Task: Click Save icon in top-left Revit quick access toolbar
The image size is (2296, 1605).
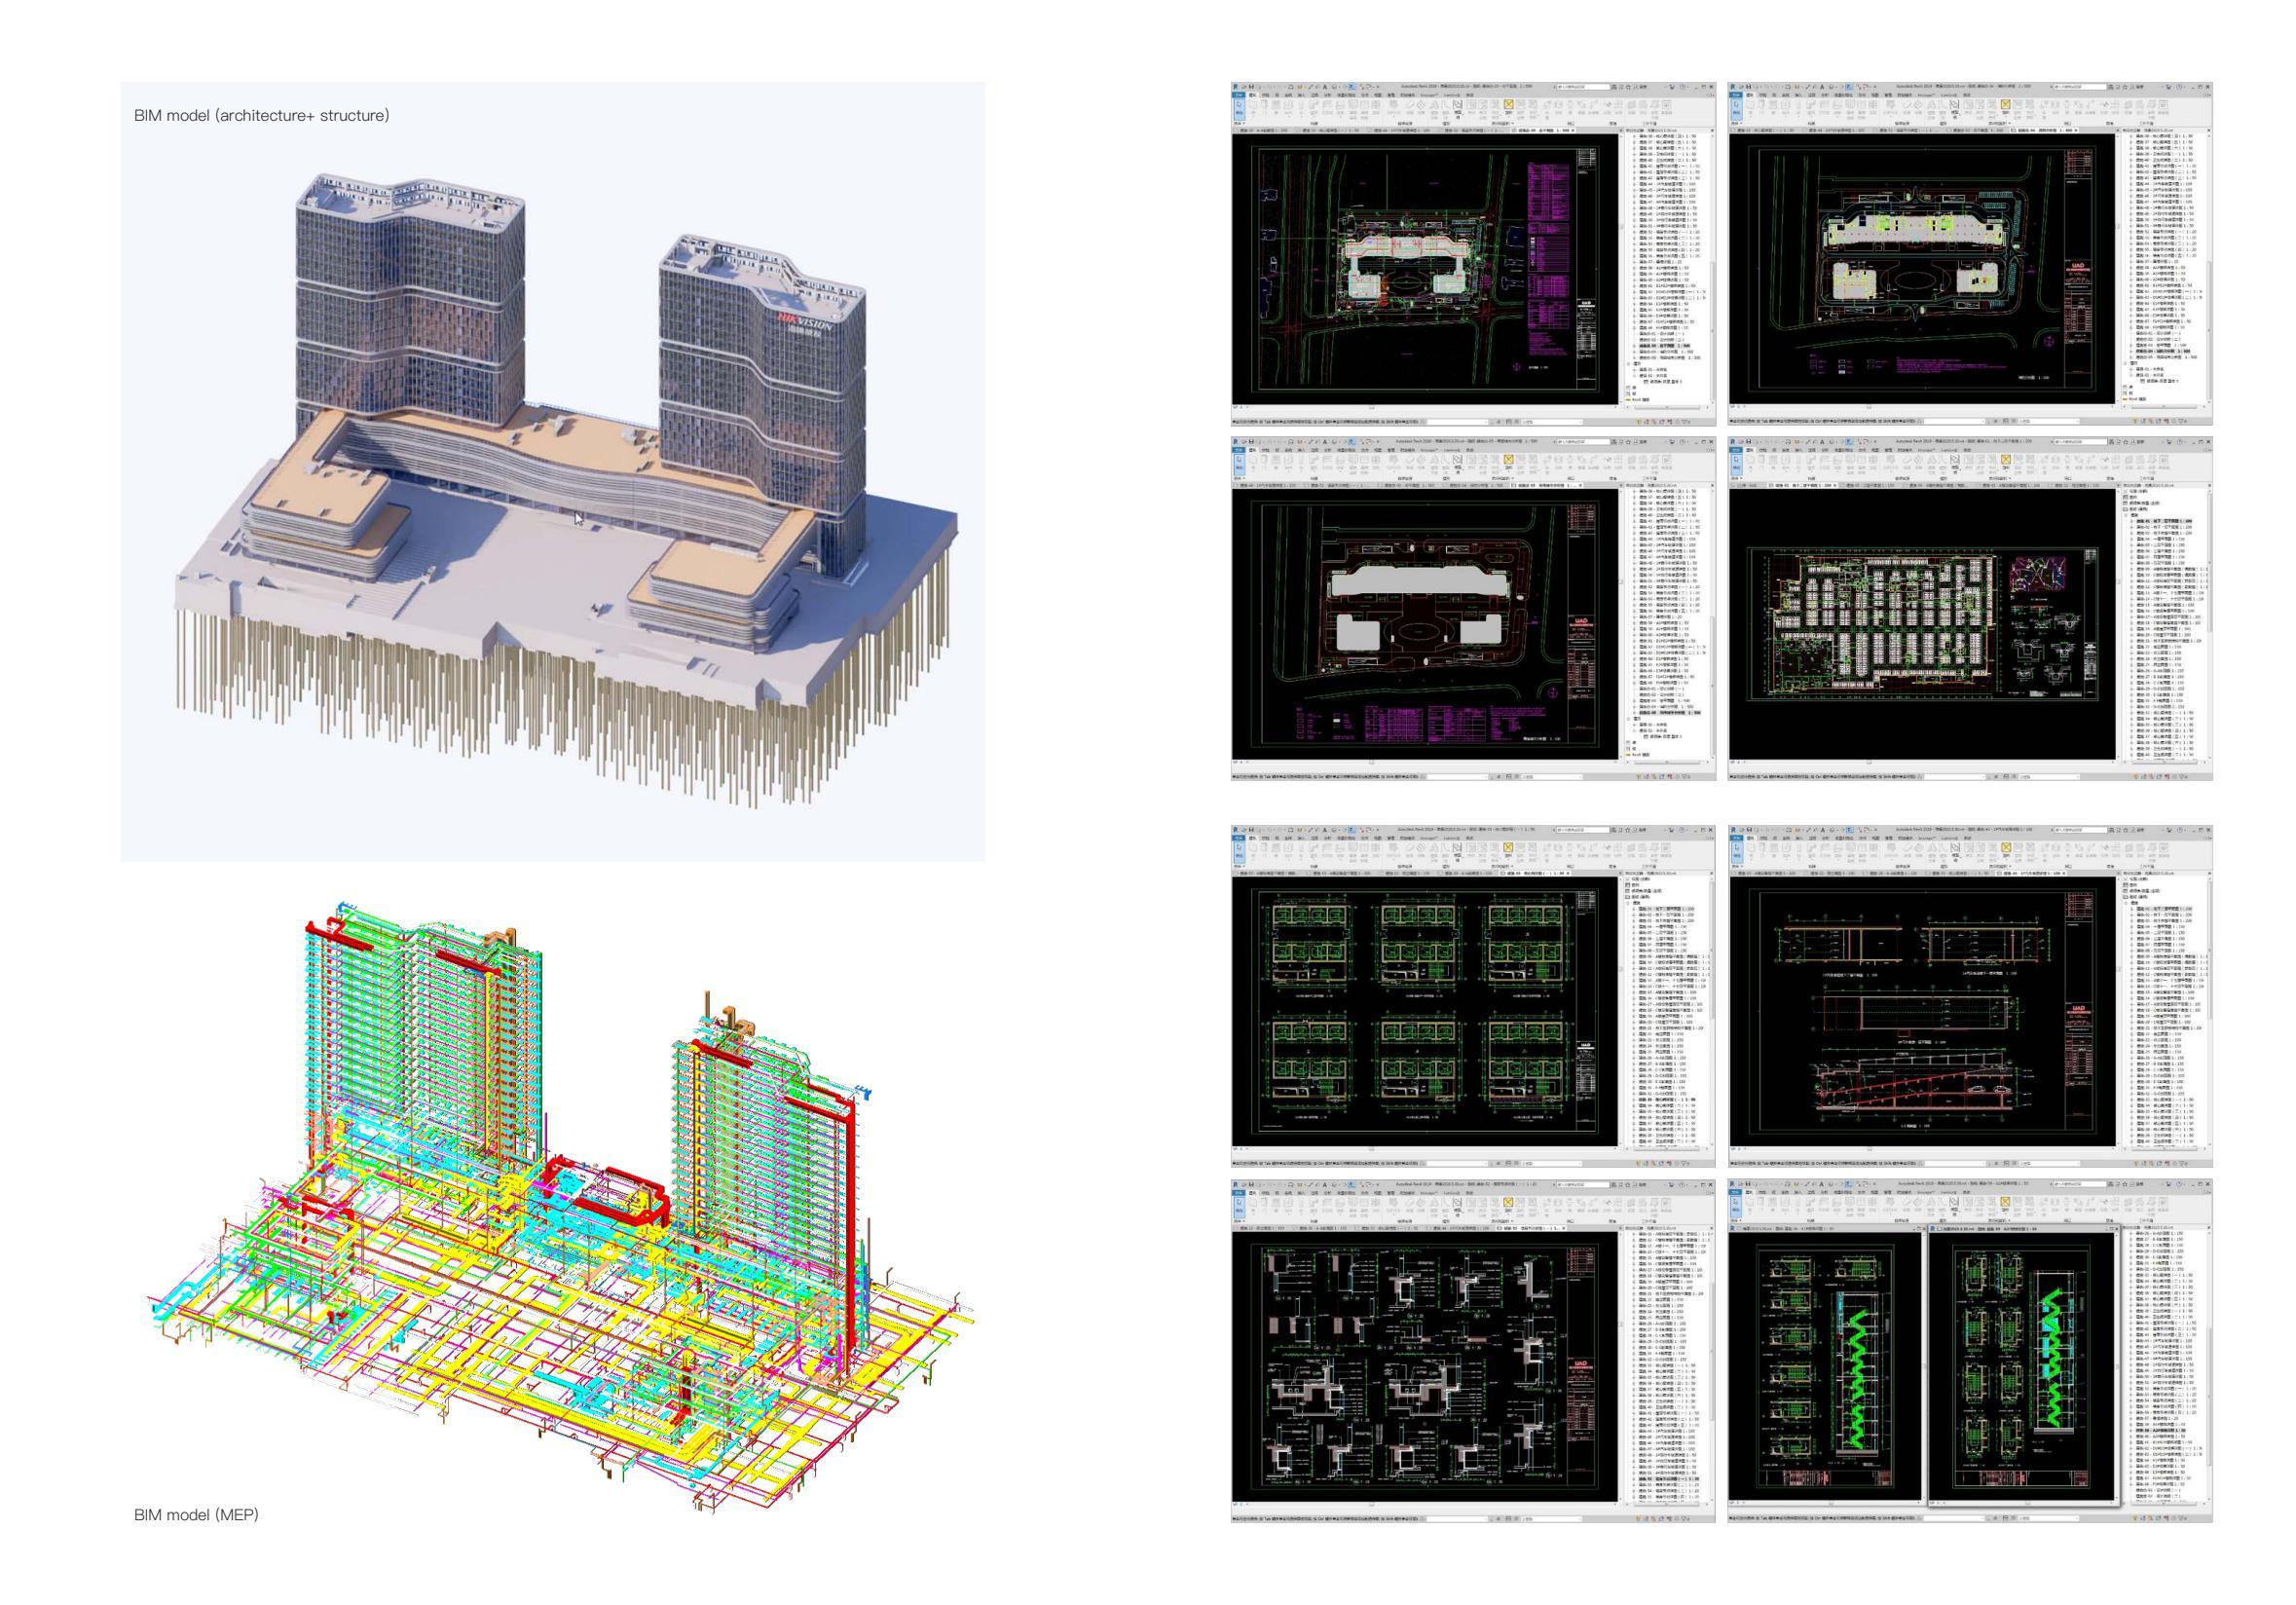Action: pyautogui.click(x=1251, y=87)
